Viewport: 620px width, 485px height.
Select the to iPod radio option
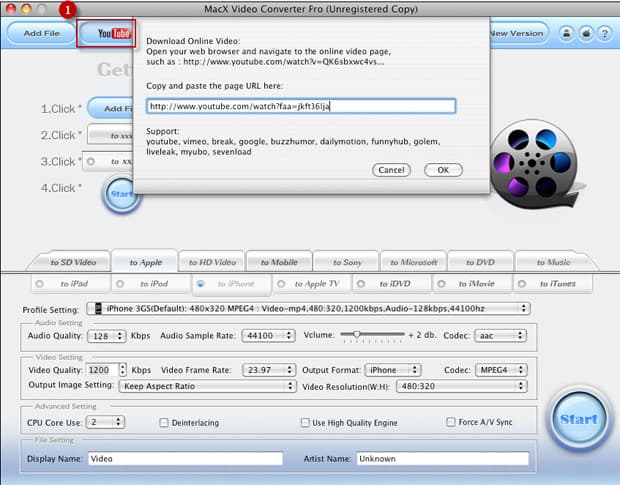[120, 284]
